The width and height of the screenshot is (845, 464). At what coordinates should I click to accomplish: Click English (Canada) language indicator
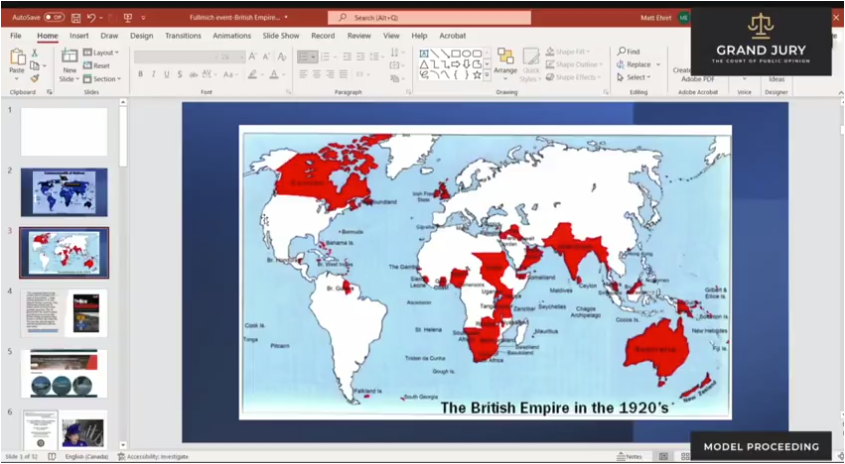(86, 456)
